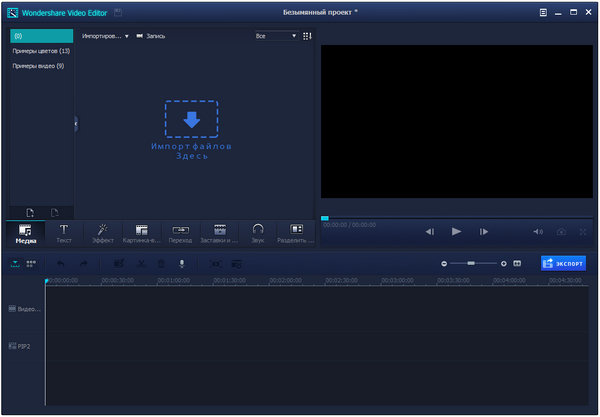Switch to the Эффект effects tab
600x417 pixels.
click(x=102, y=233)
